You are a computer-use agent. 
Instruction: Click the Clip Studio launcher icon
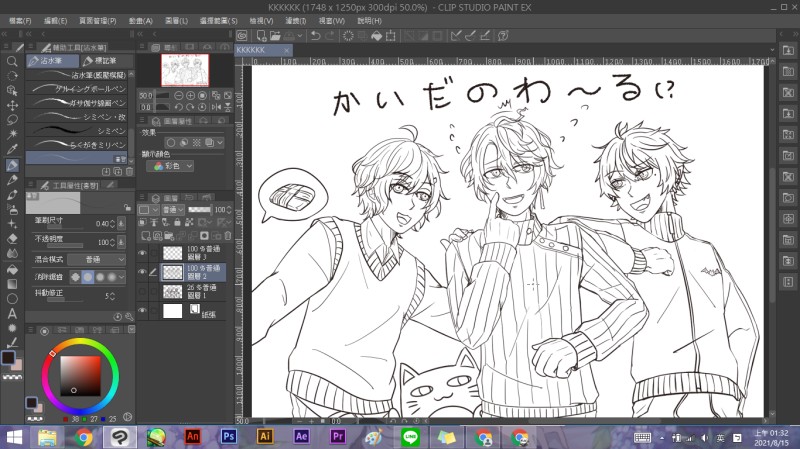242,36
